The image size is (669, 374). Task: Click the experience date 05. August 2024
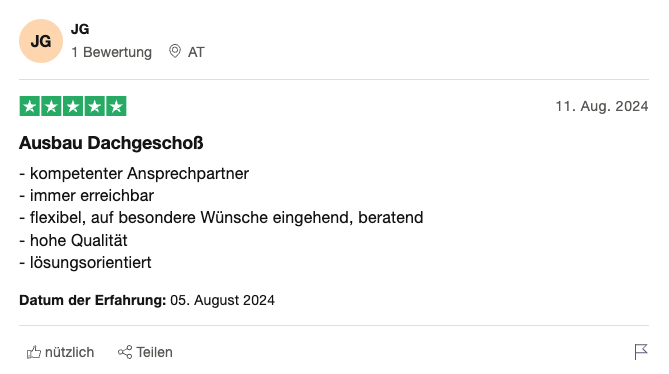[222, 300]
